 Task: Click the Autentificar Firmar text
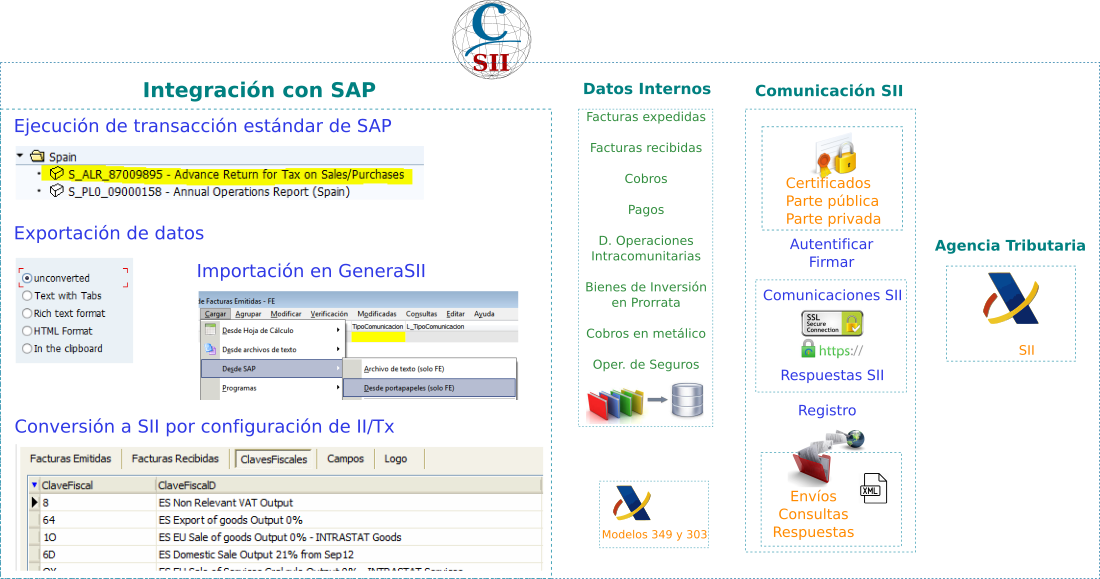click(831, 253)
